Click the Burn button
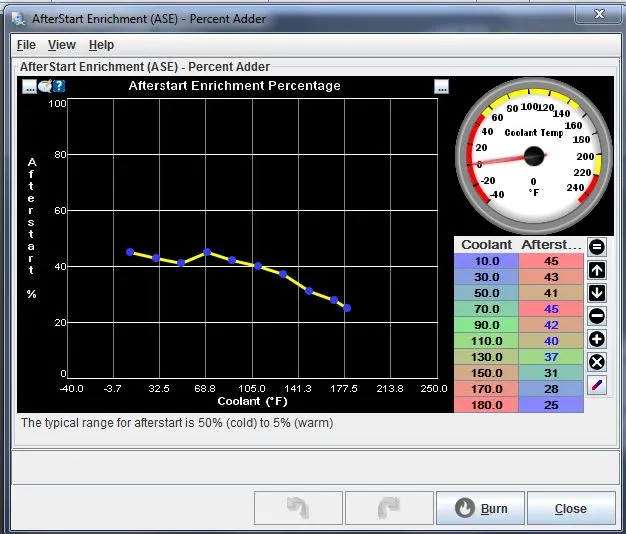The width and height of the screenshot is (626, 534). click(x=480, y=508)
